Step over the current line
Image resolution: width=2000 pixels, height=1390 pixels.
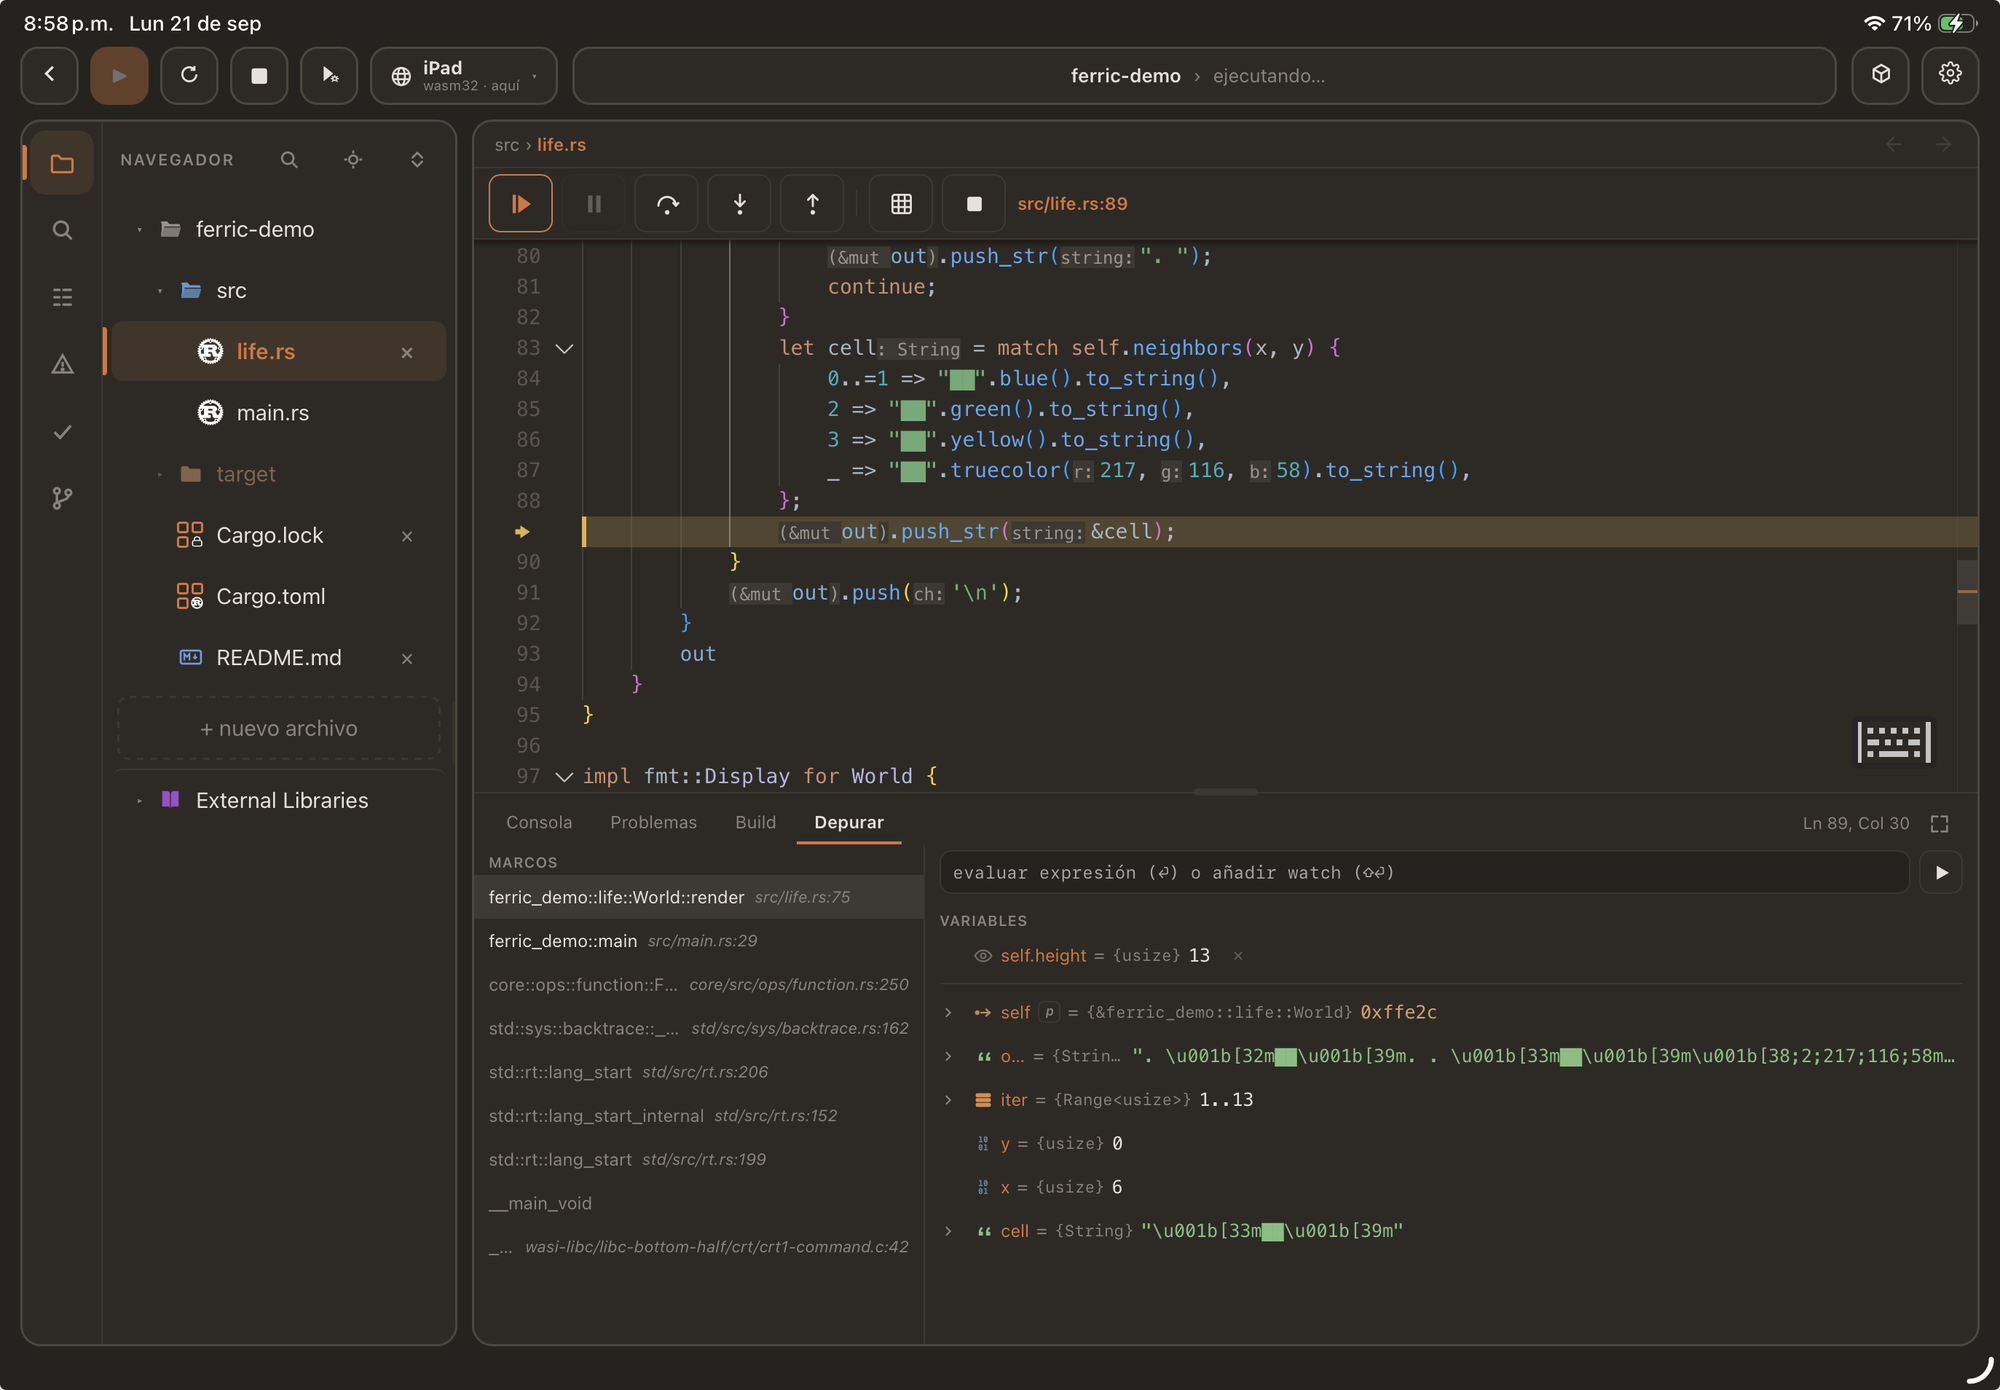click(x=667, y=204)
